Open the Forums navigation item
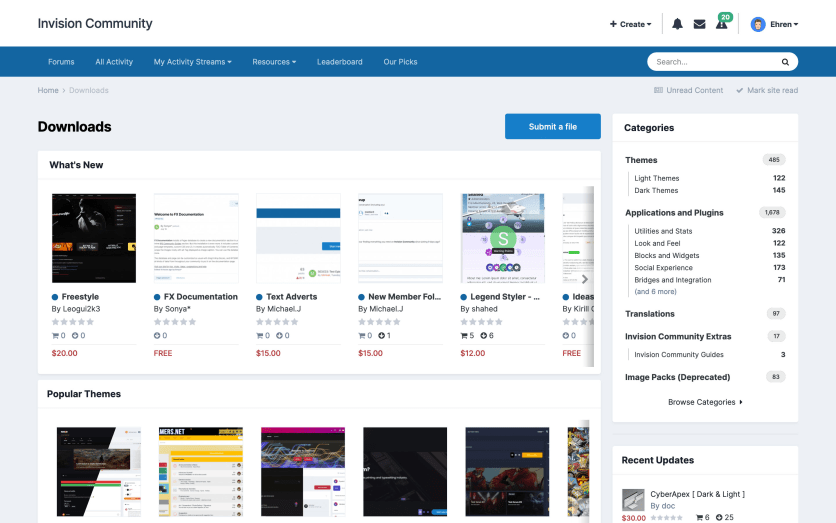 point(61,62)
